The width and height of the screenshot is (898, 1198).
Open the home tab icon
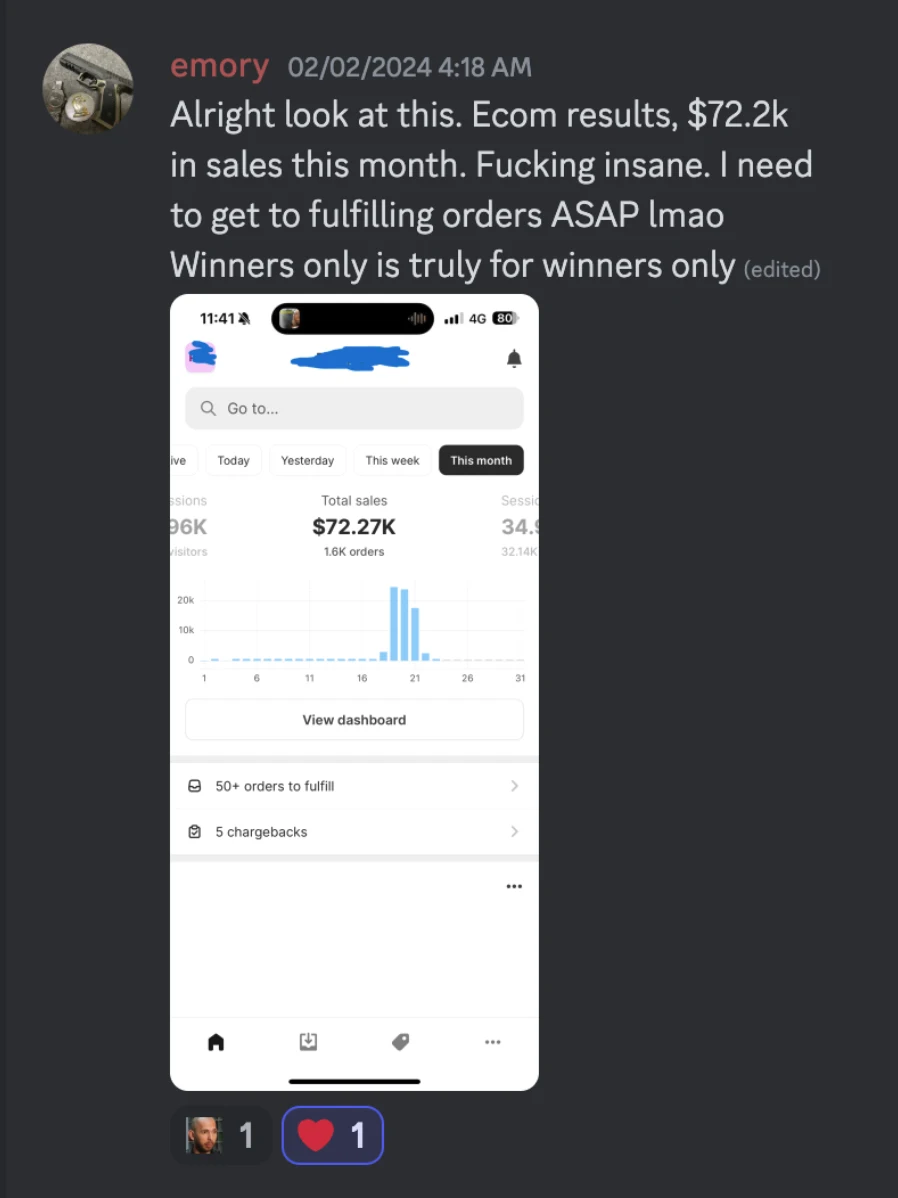point(216,1042)
